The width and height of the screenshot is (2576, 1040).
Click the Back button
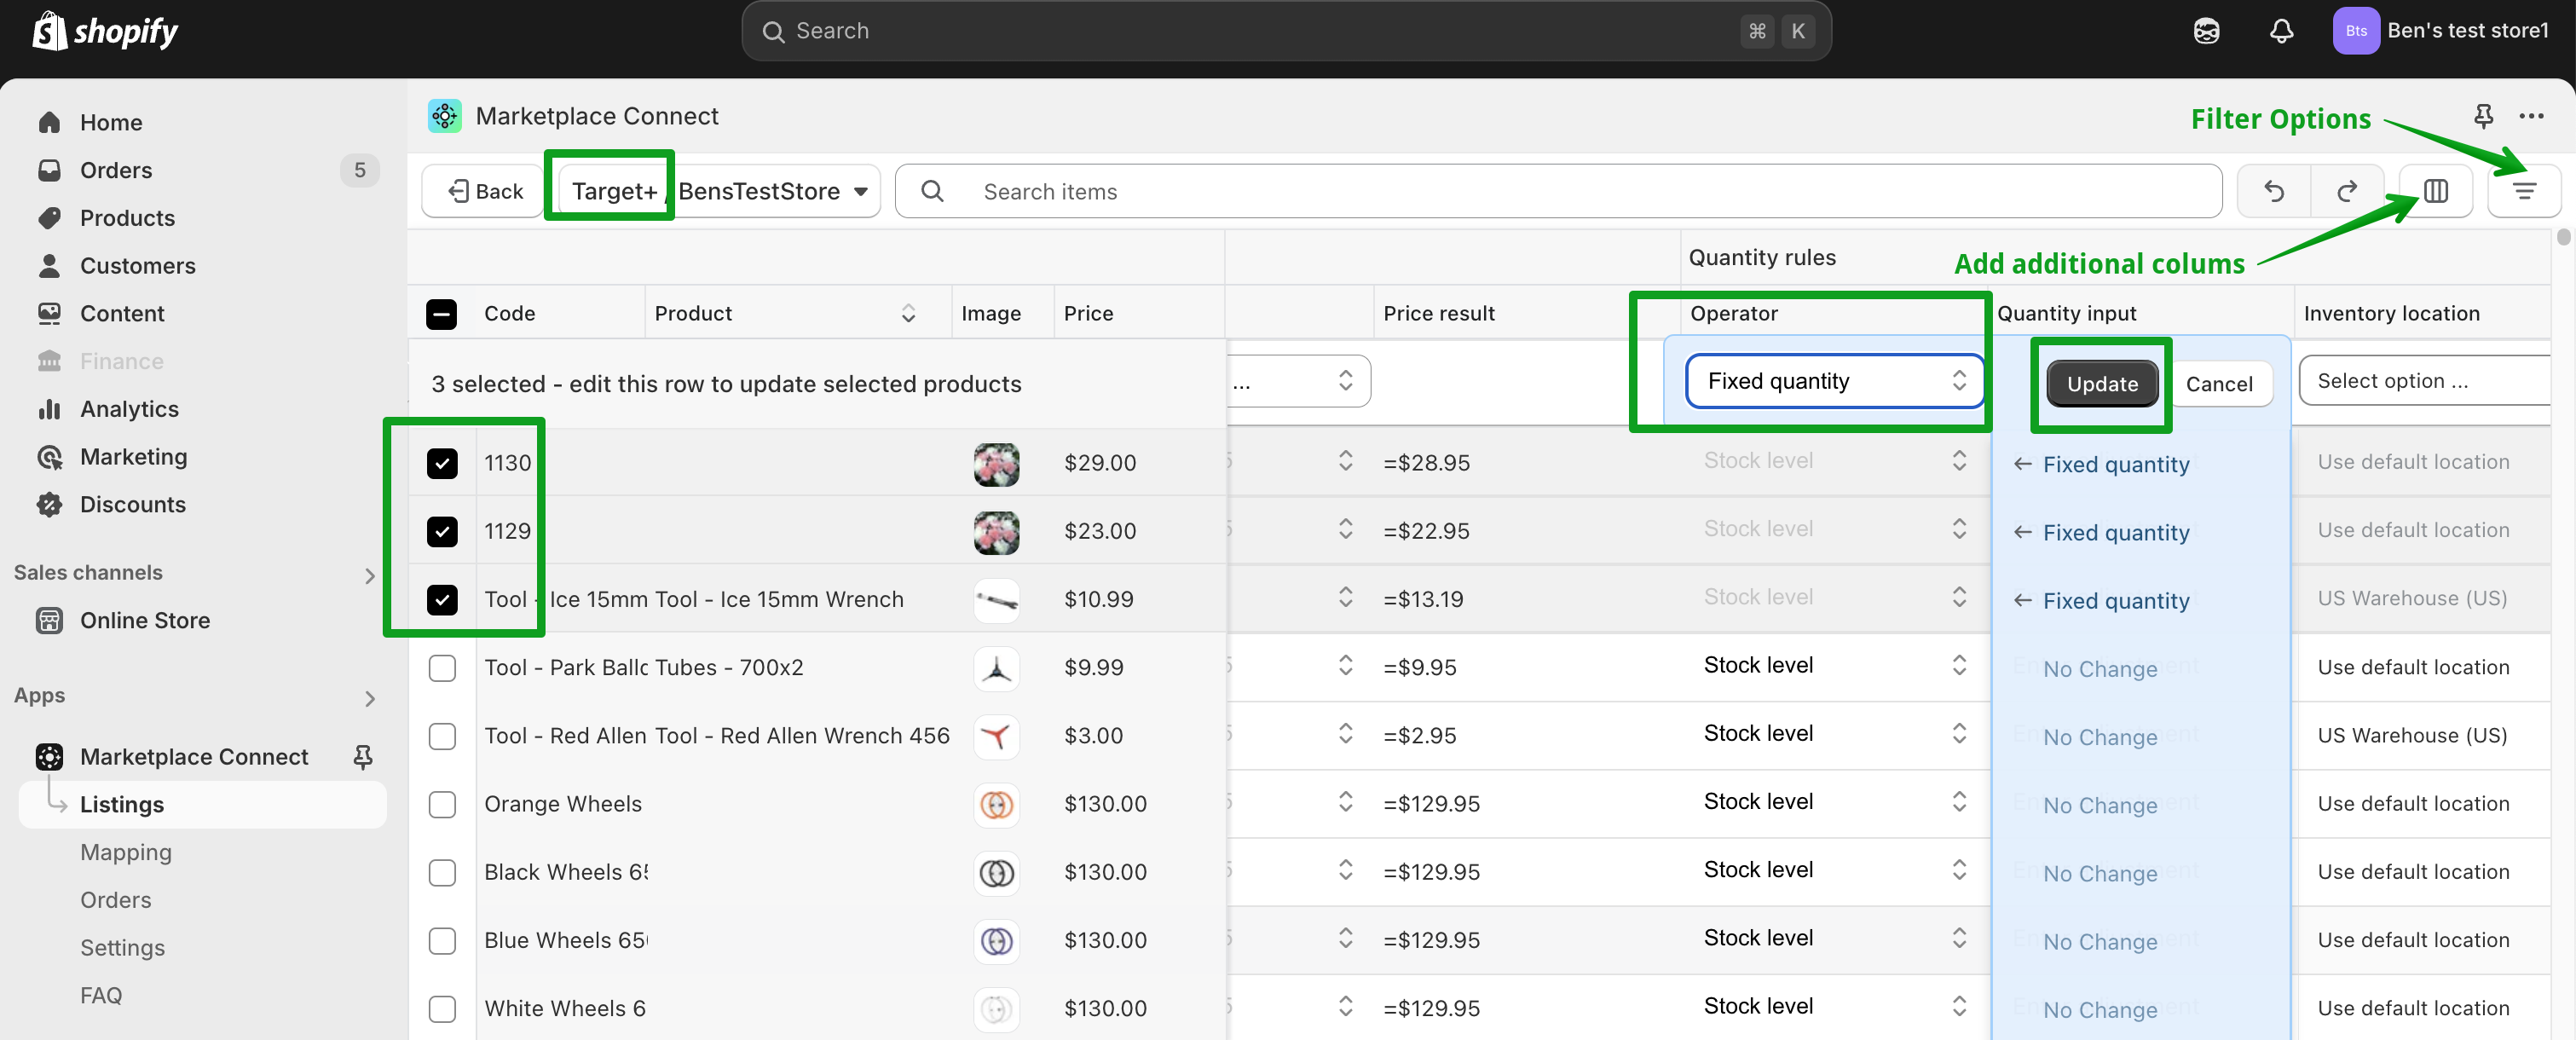[x=486, y=191]
